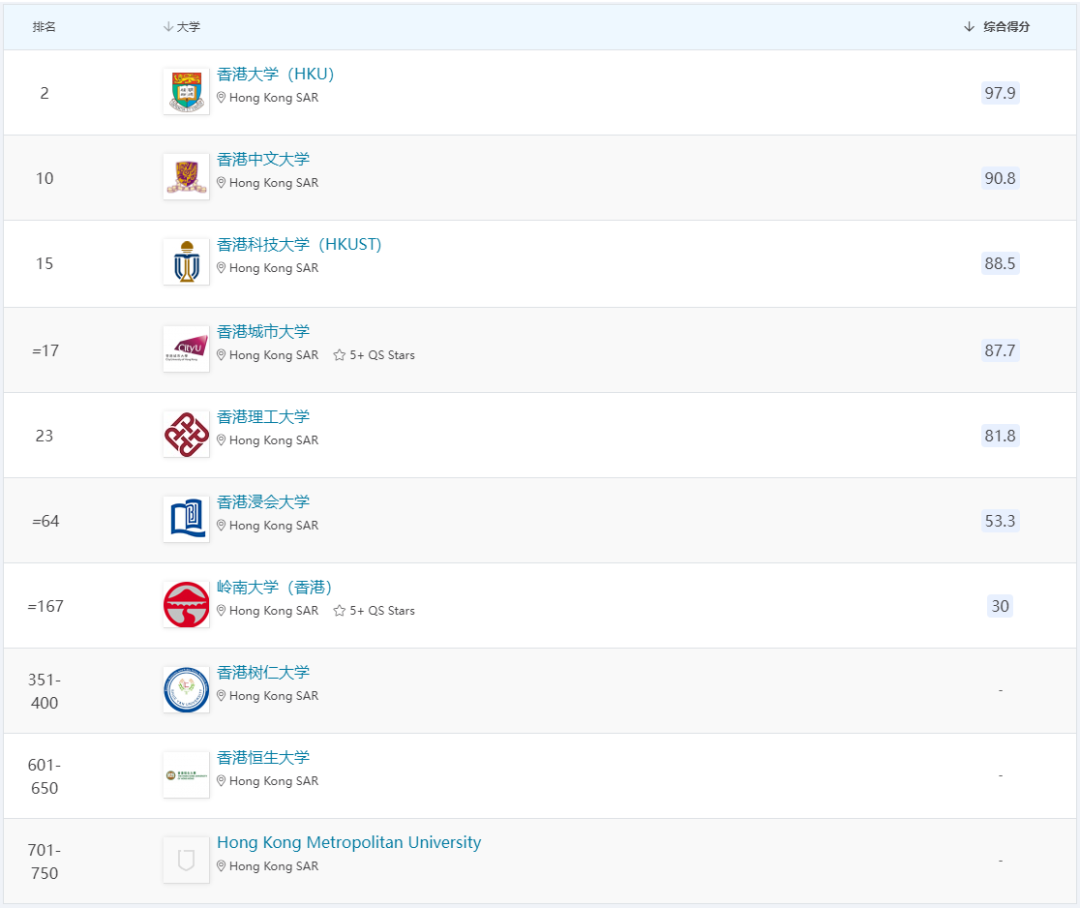Click 5+ QS Stars badge for 岭南大学
Image resolution: width=1080 pixels, height=908 pixels.
tap(374, 610)
